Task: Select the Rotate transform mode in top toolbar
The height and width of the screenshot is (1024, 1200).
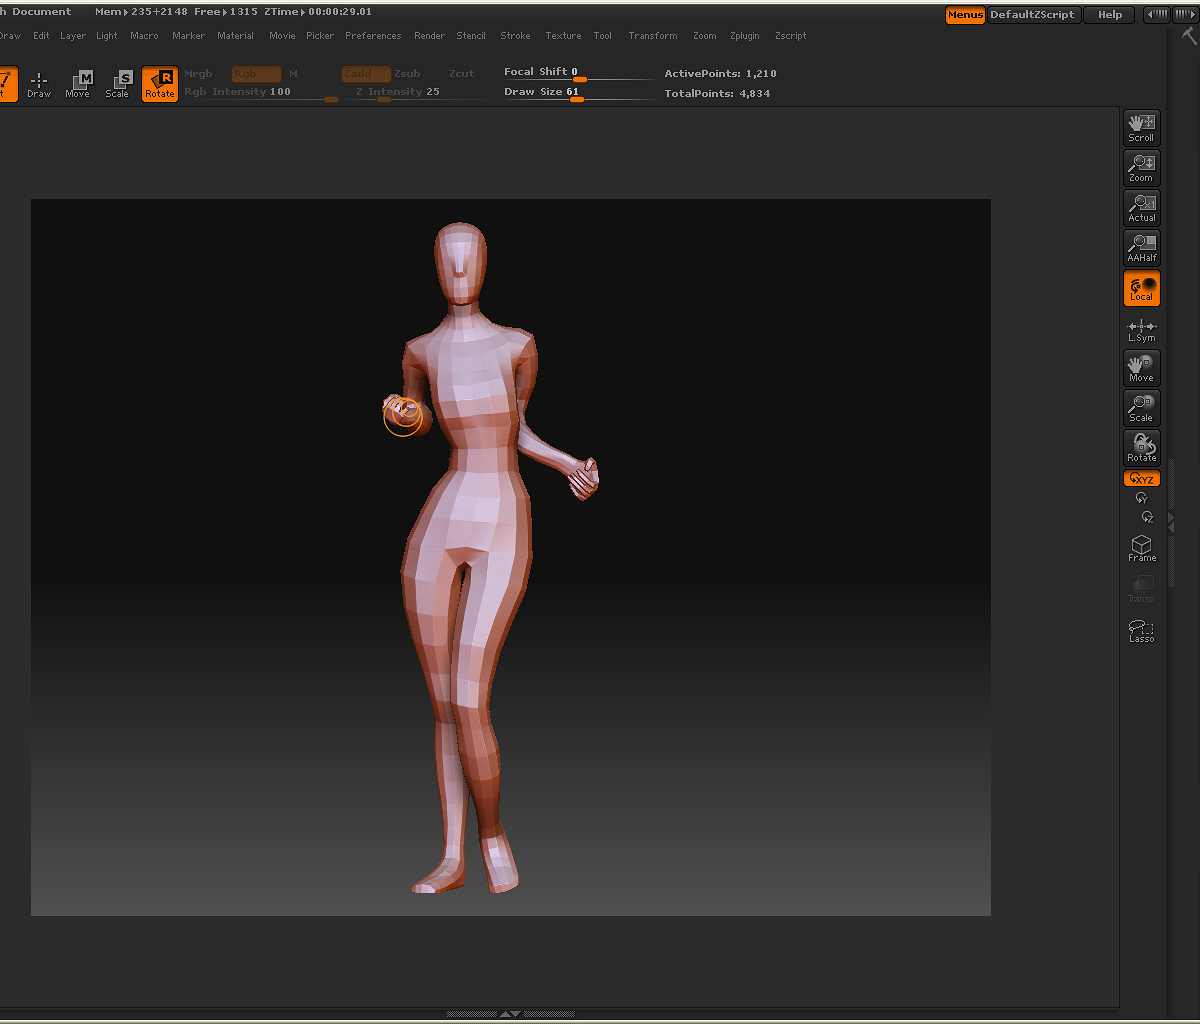Action: [x=160, y=84]
